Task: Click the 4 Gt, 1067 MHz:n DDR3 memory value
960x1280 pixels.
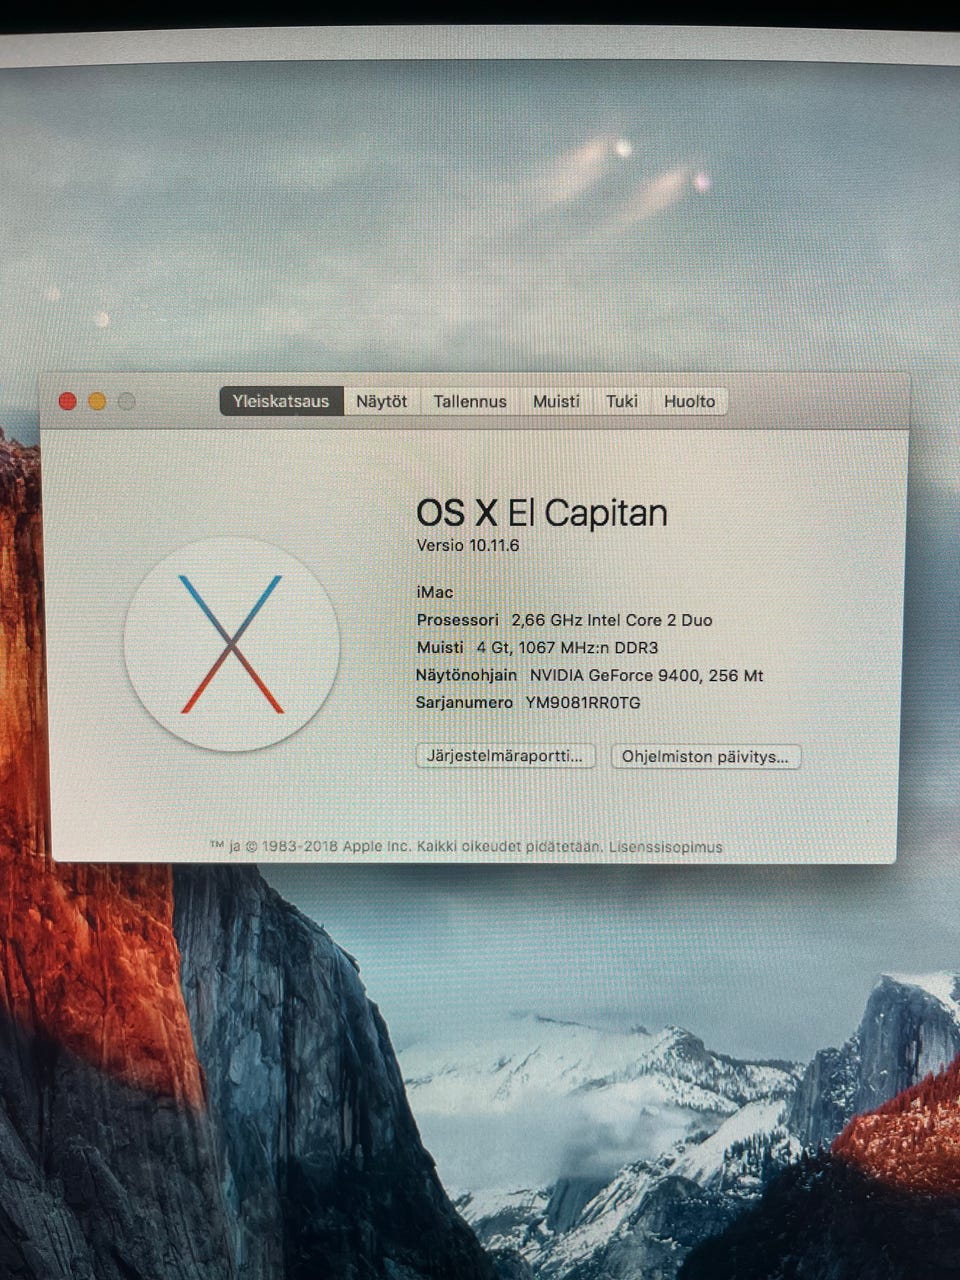Action: (x=567, y=648)
